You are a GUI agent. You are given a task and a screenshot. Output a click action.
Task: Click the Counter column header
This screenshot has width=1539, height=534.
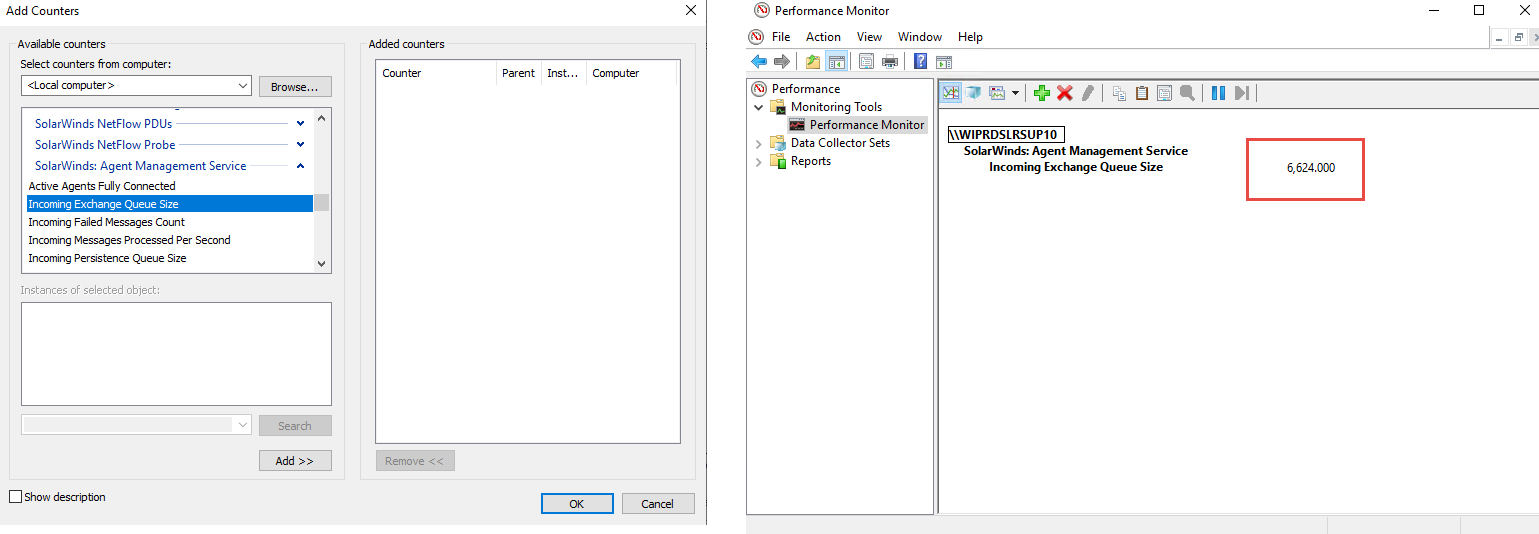(x=437, y=73)
